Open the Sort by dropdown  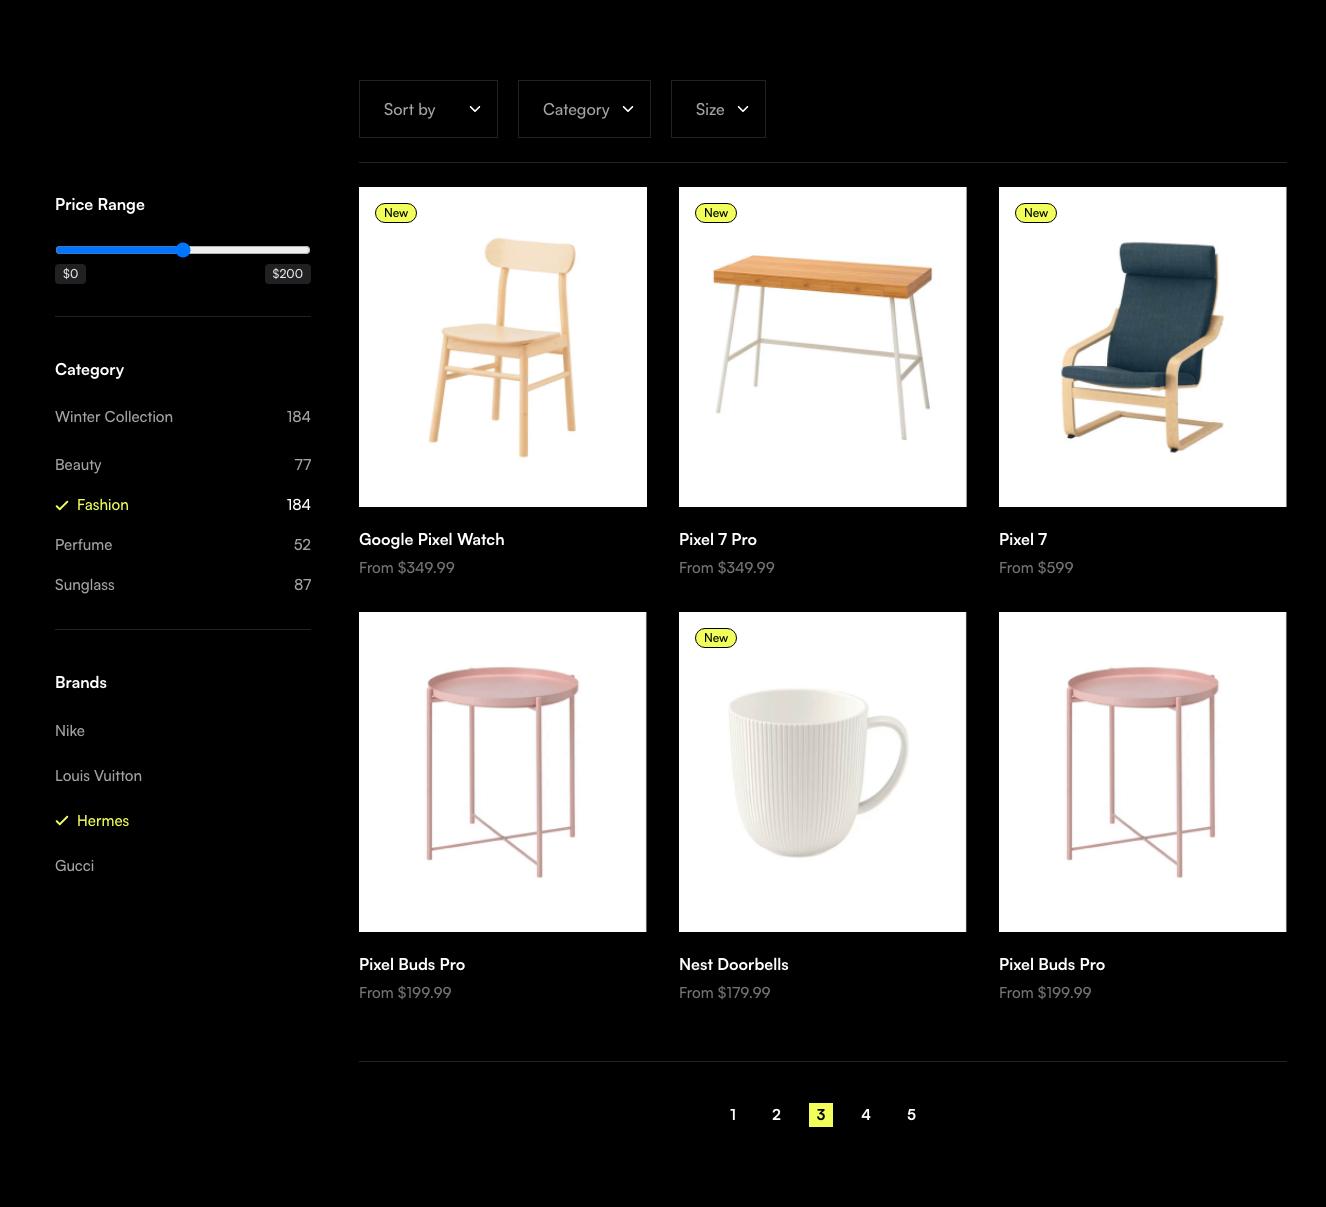tap(428, 109)
